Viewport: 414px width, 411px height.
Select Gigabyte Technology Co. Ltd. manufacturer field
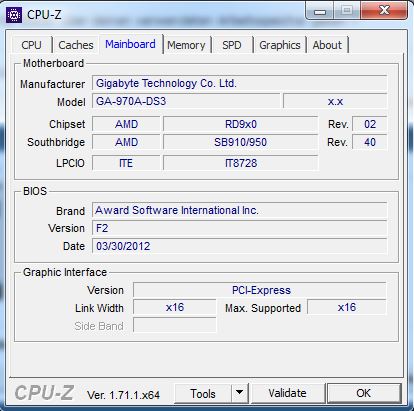click(239, 83)
